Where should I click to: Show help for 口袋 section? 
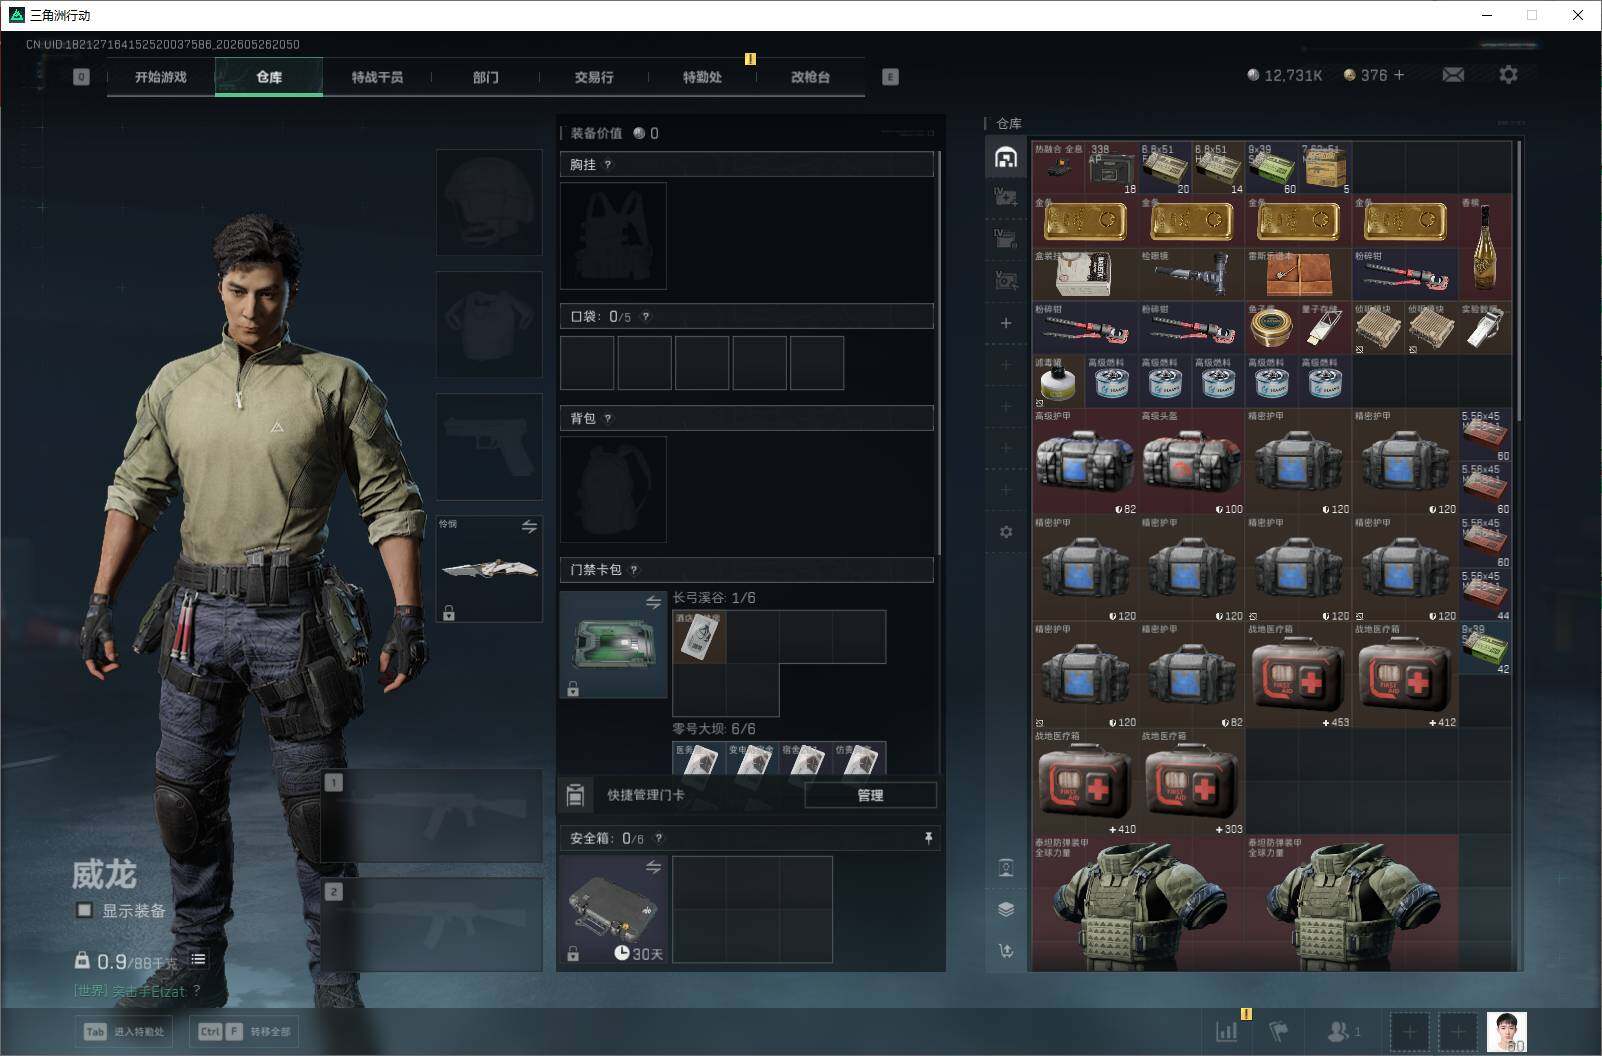[x=646, y=316]
